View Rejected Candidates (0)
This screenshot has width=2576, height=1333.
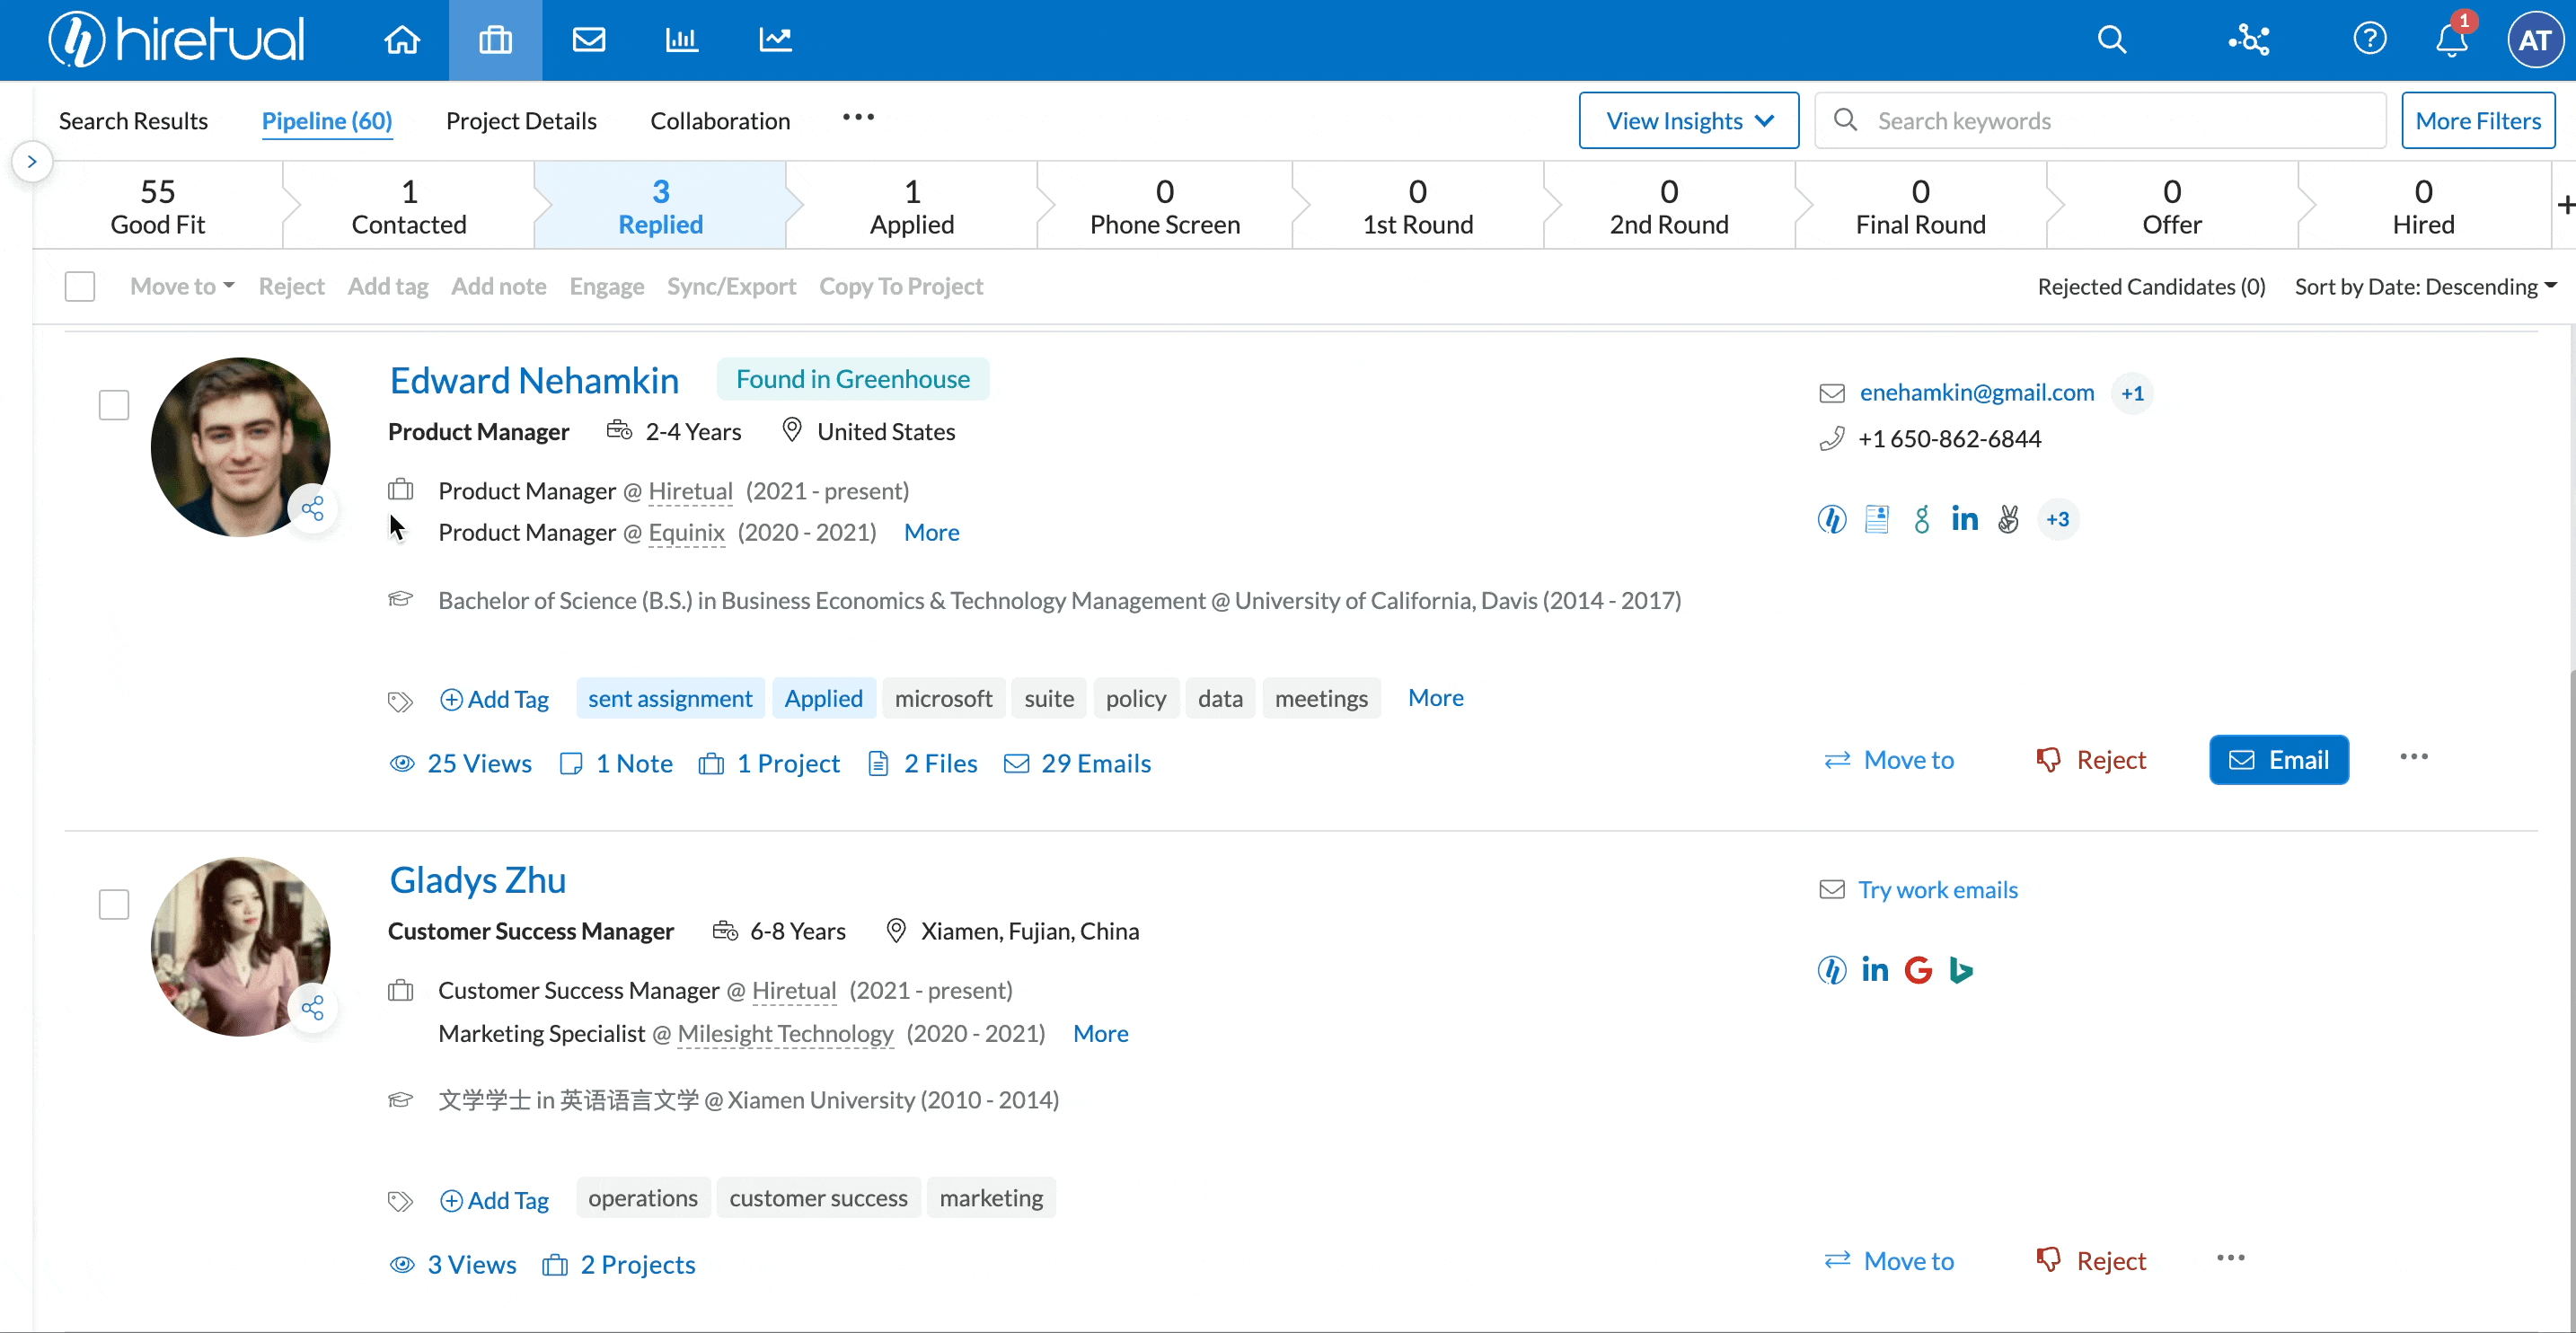(x=2151, y=286)
